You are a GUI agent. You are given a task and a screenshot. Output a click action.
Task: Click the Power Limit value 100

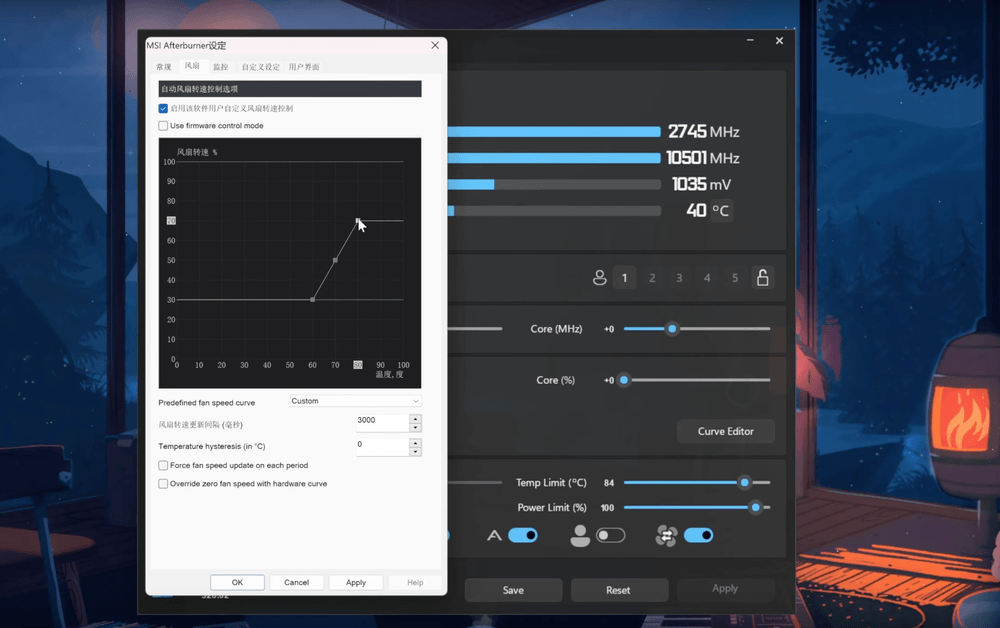click(x=607, y=508)
